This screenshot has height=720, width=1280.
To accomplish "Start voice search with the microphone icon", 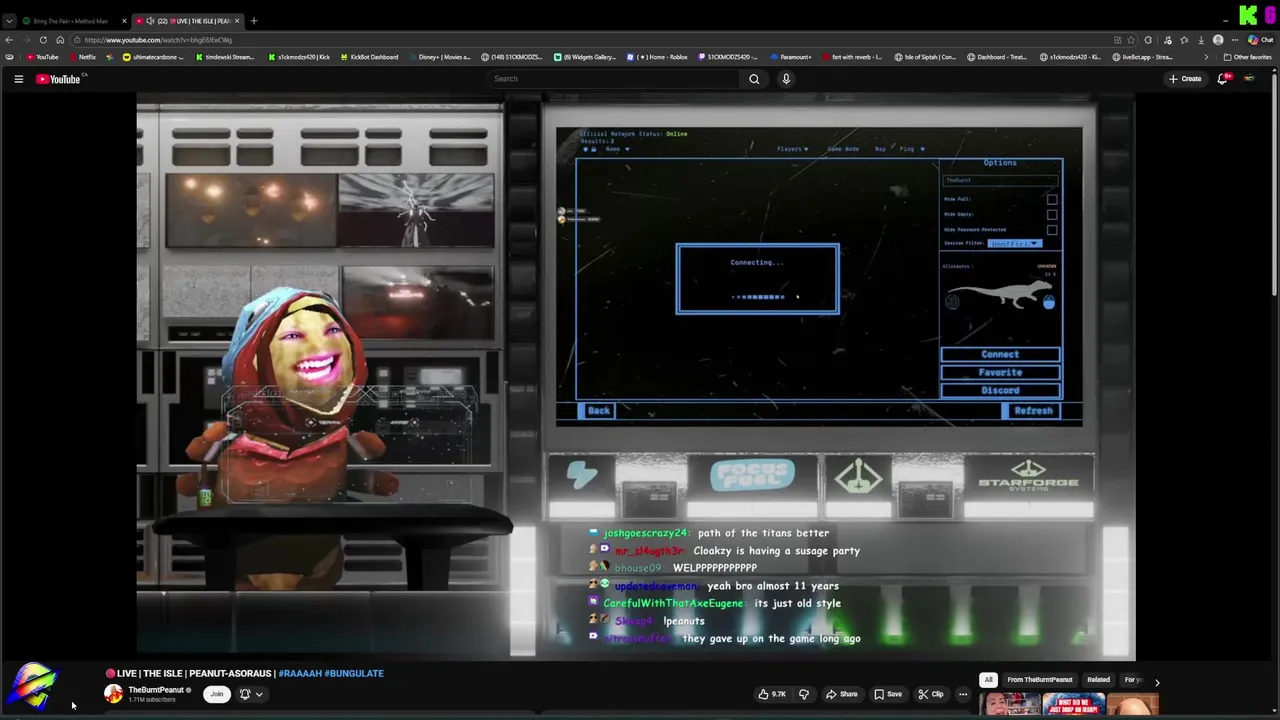I will (x=786, y=79).
